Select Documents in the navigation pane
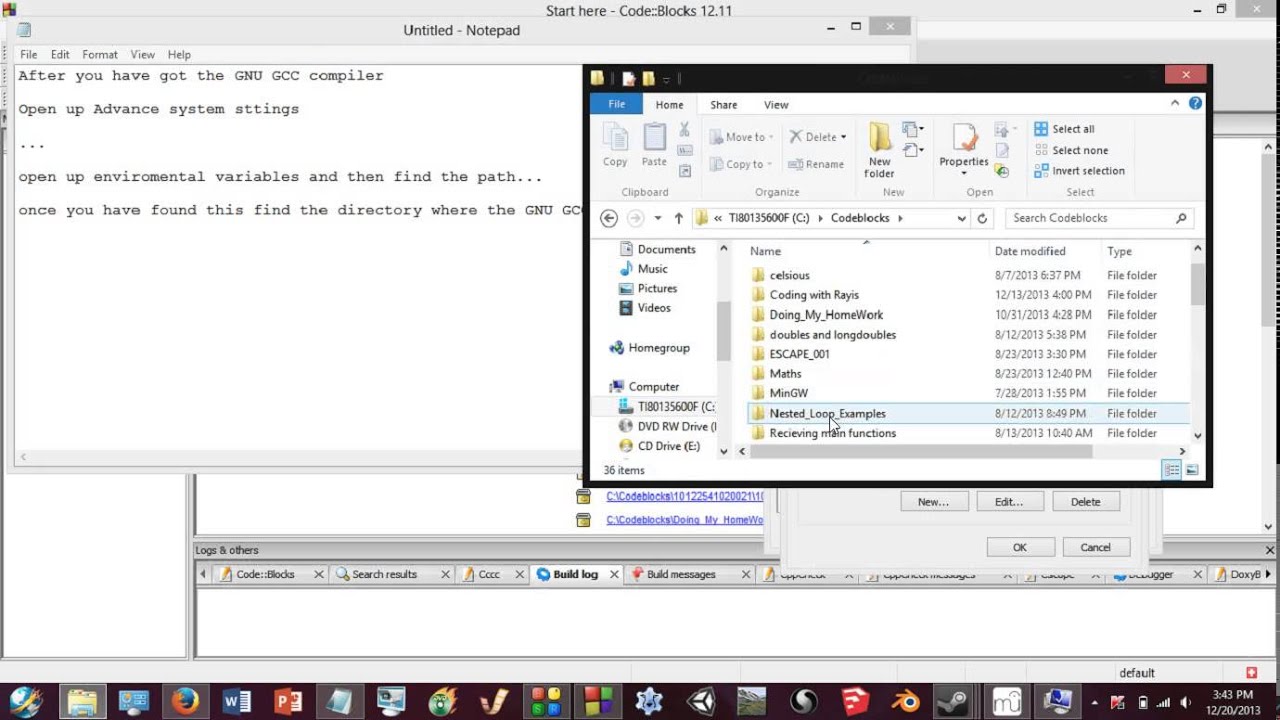 click(666, 249)
